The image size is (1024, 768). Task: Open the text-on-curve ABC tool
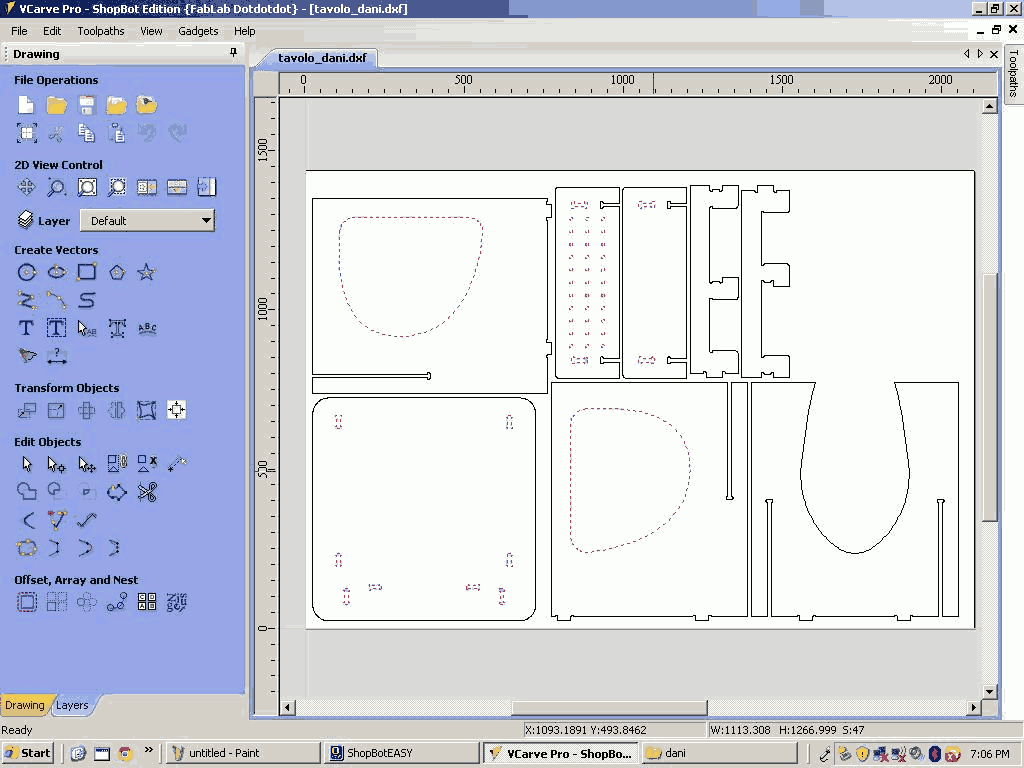tap(147, 328)
